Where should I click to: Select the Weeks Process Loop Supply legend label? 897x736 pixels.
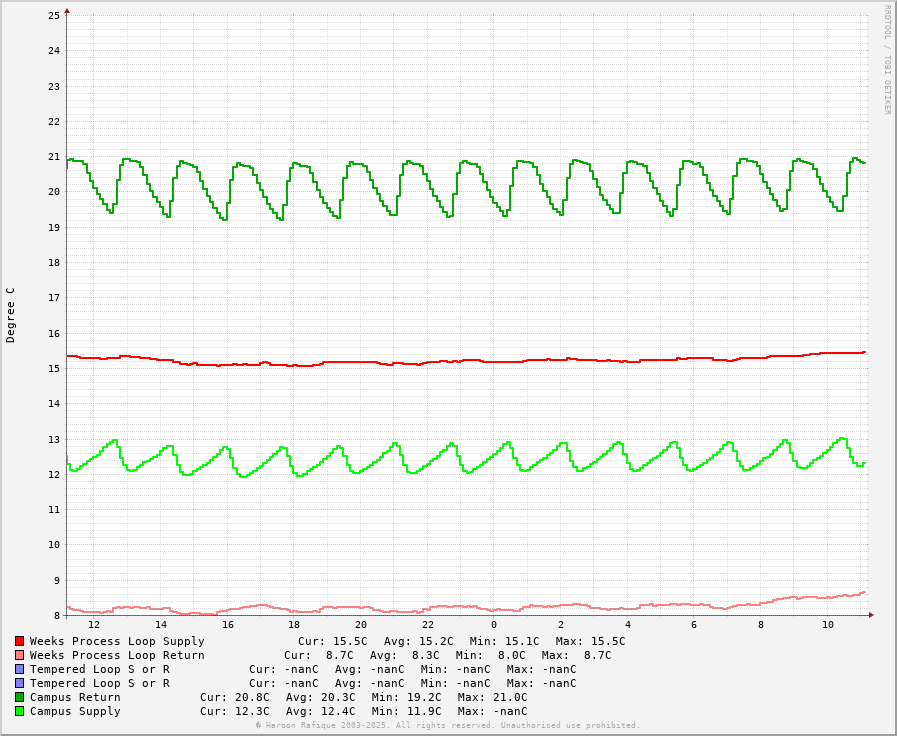117,641
